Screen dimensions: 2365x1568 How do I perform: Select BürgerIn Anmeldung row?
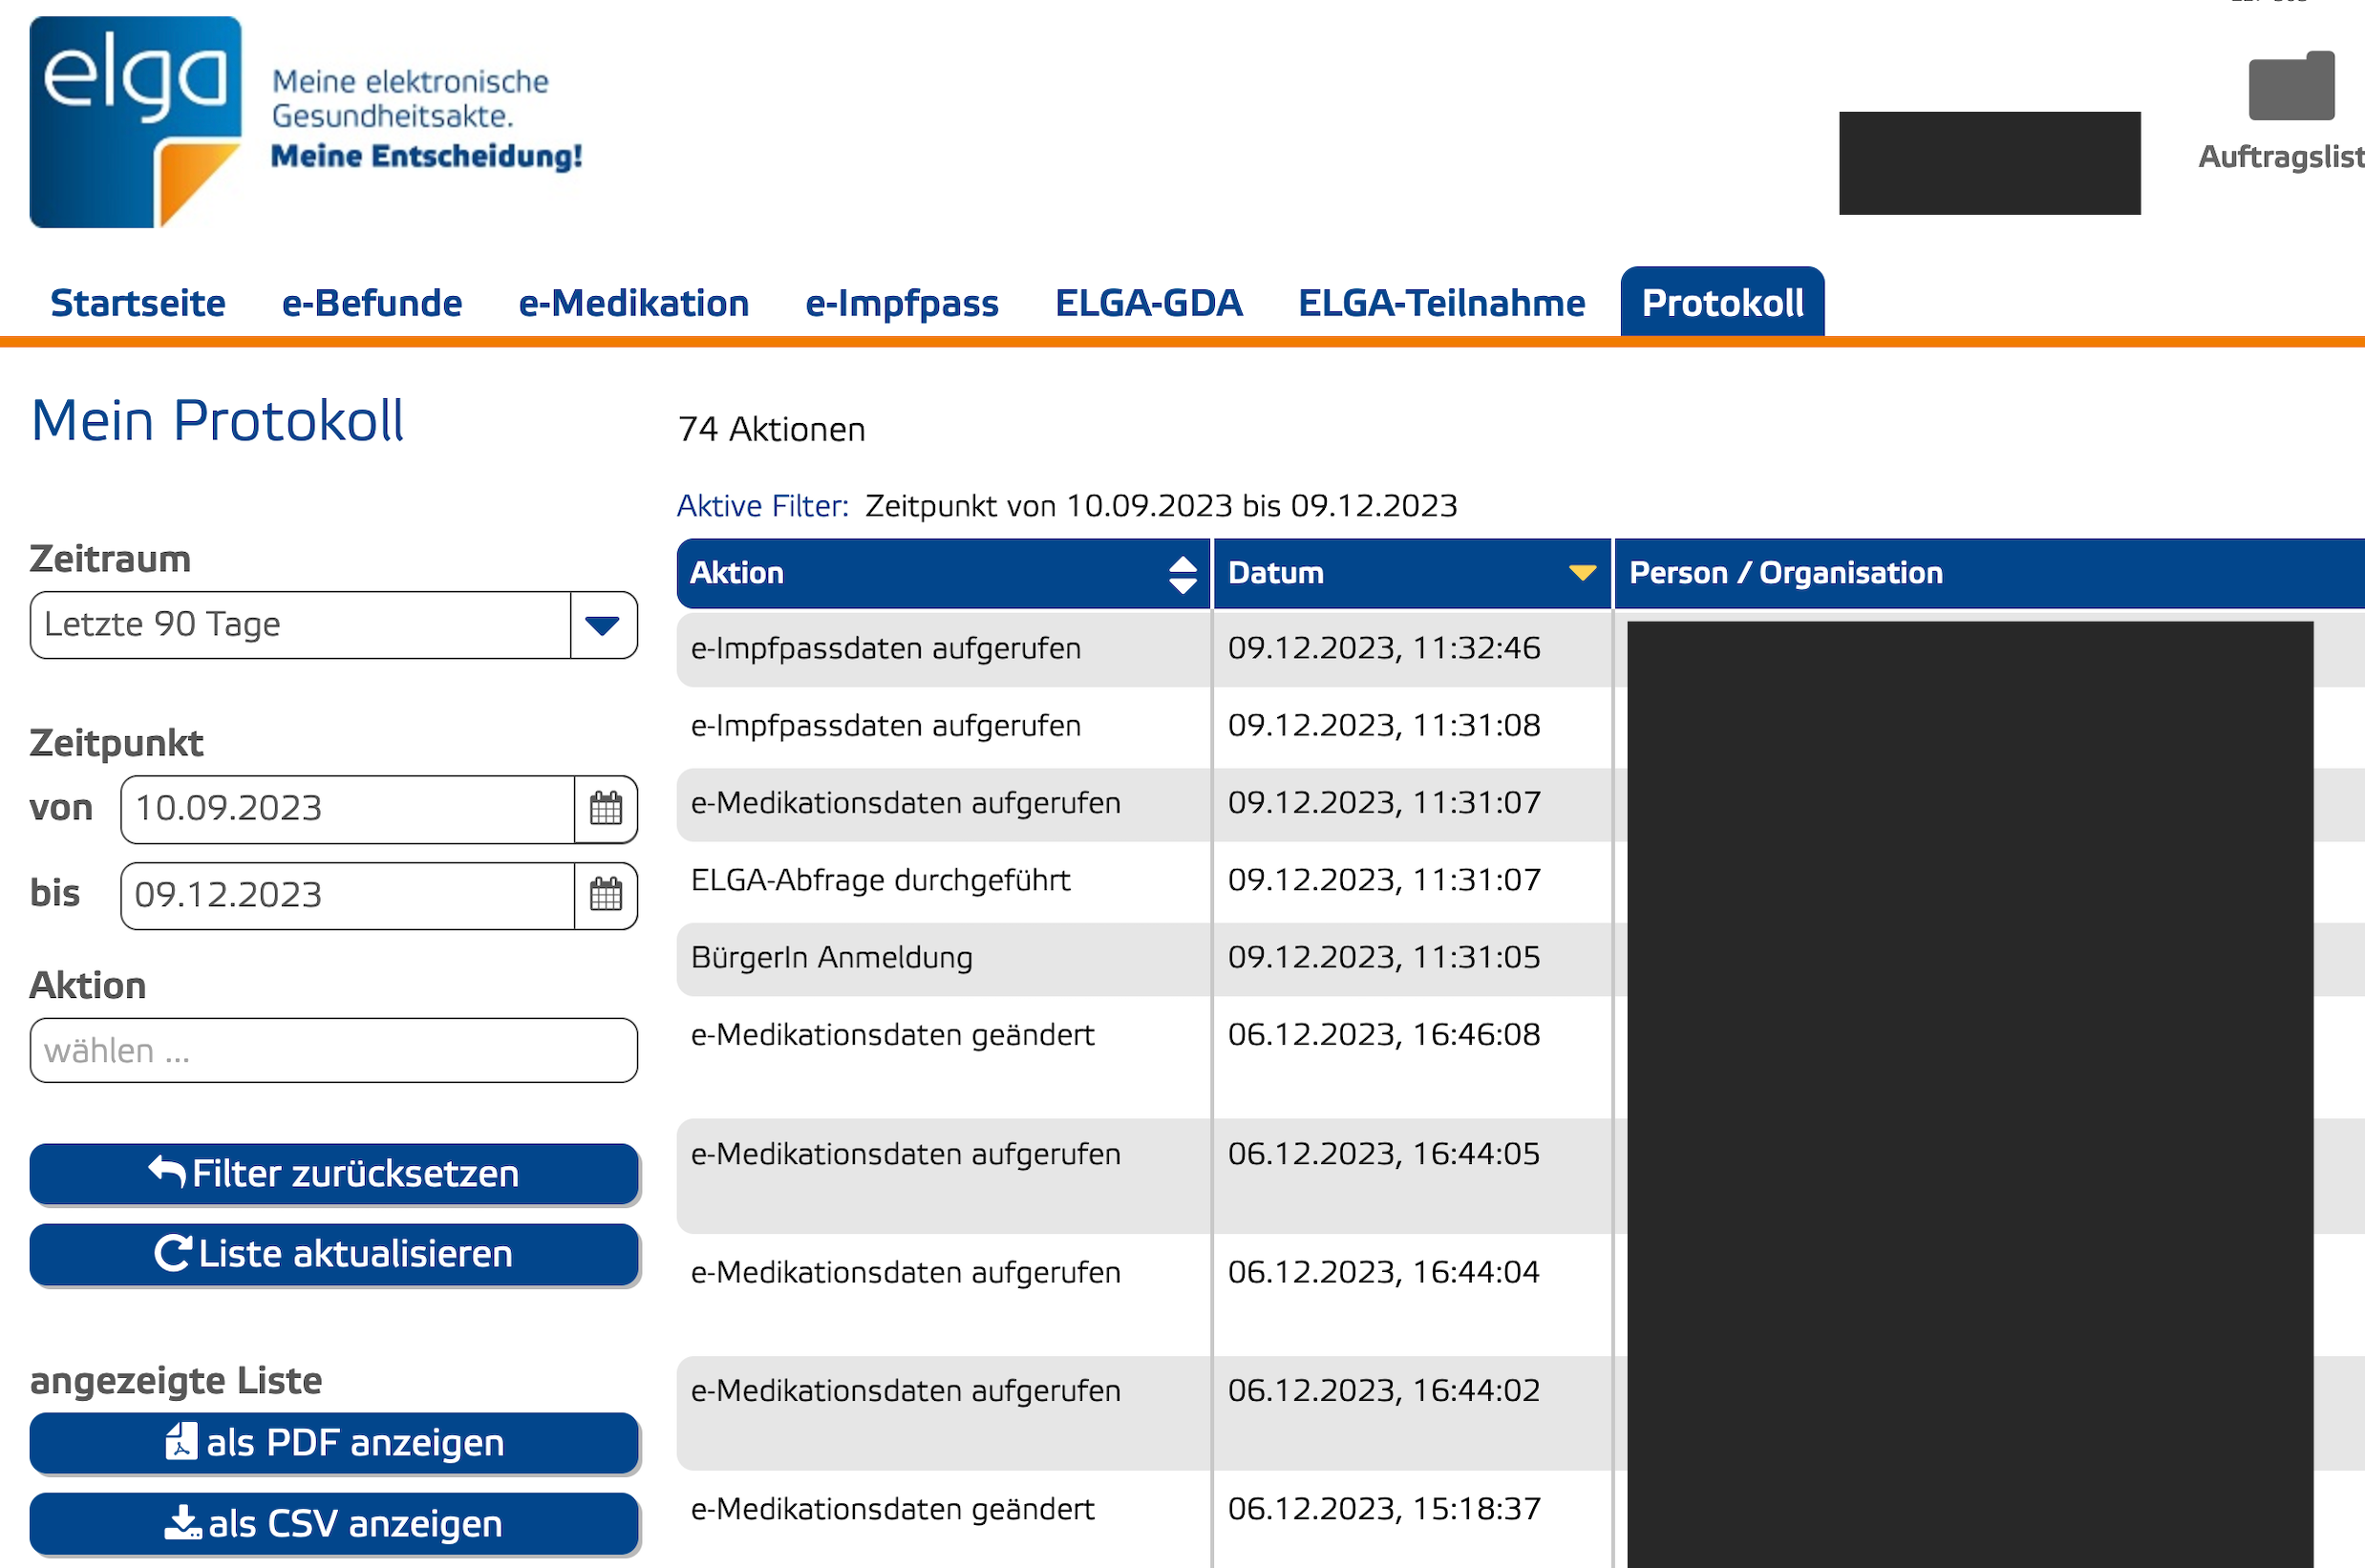coord(831,958)
